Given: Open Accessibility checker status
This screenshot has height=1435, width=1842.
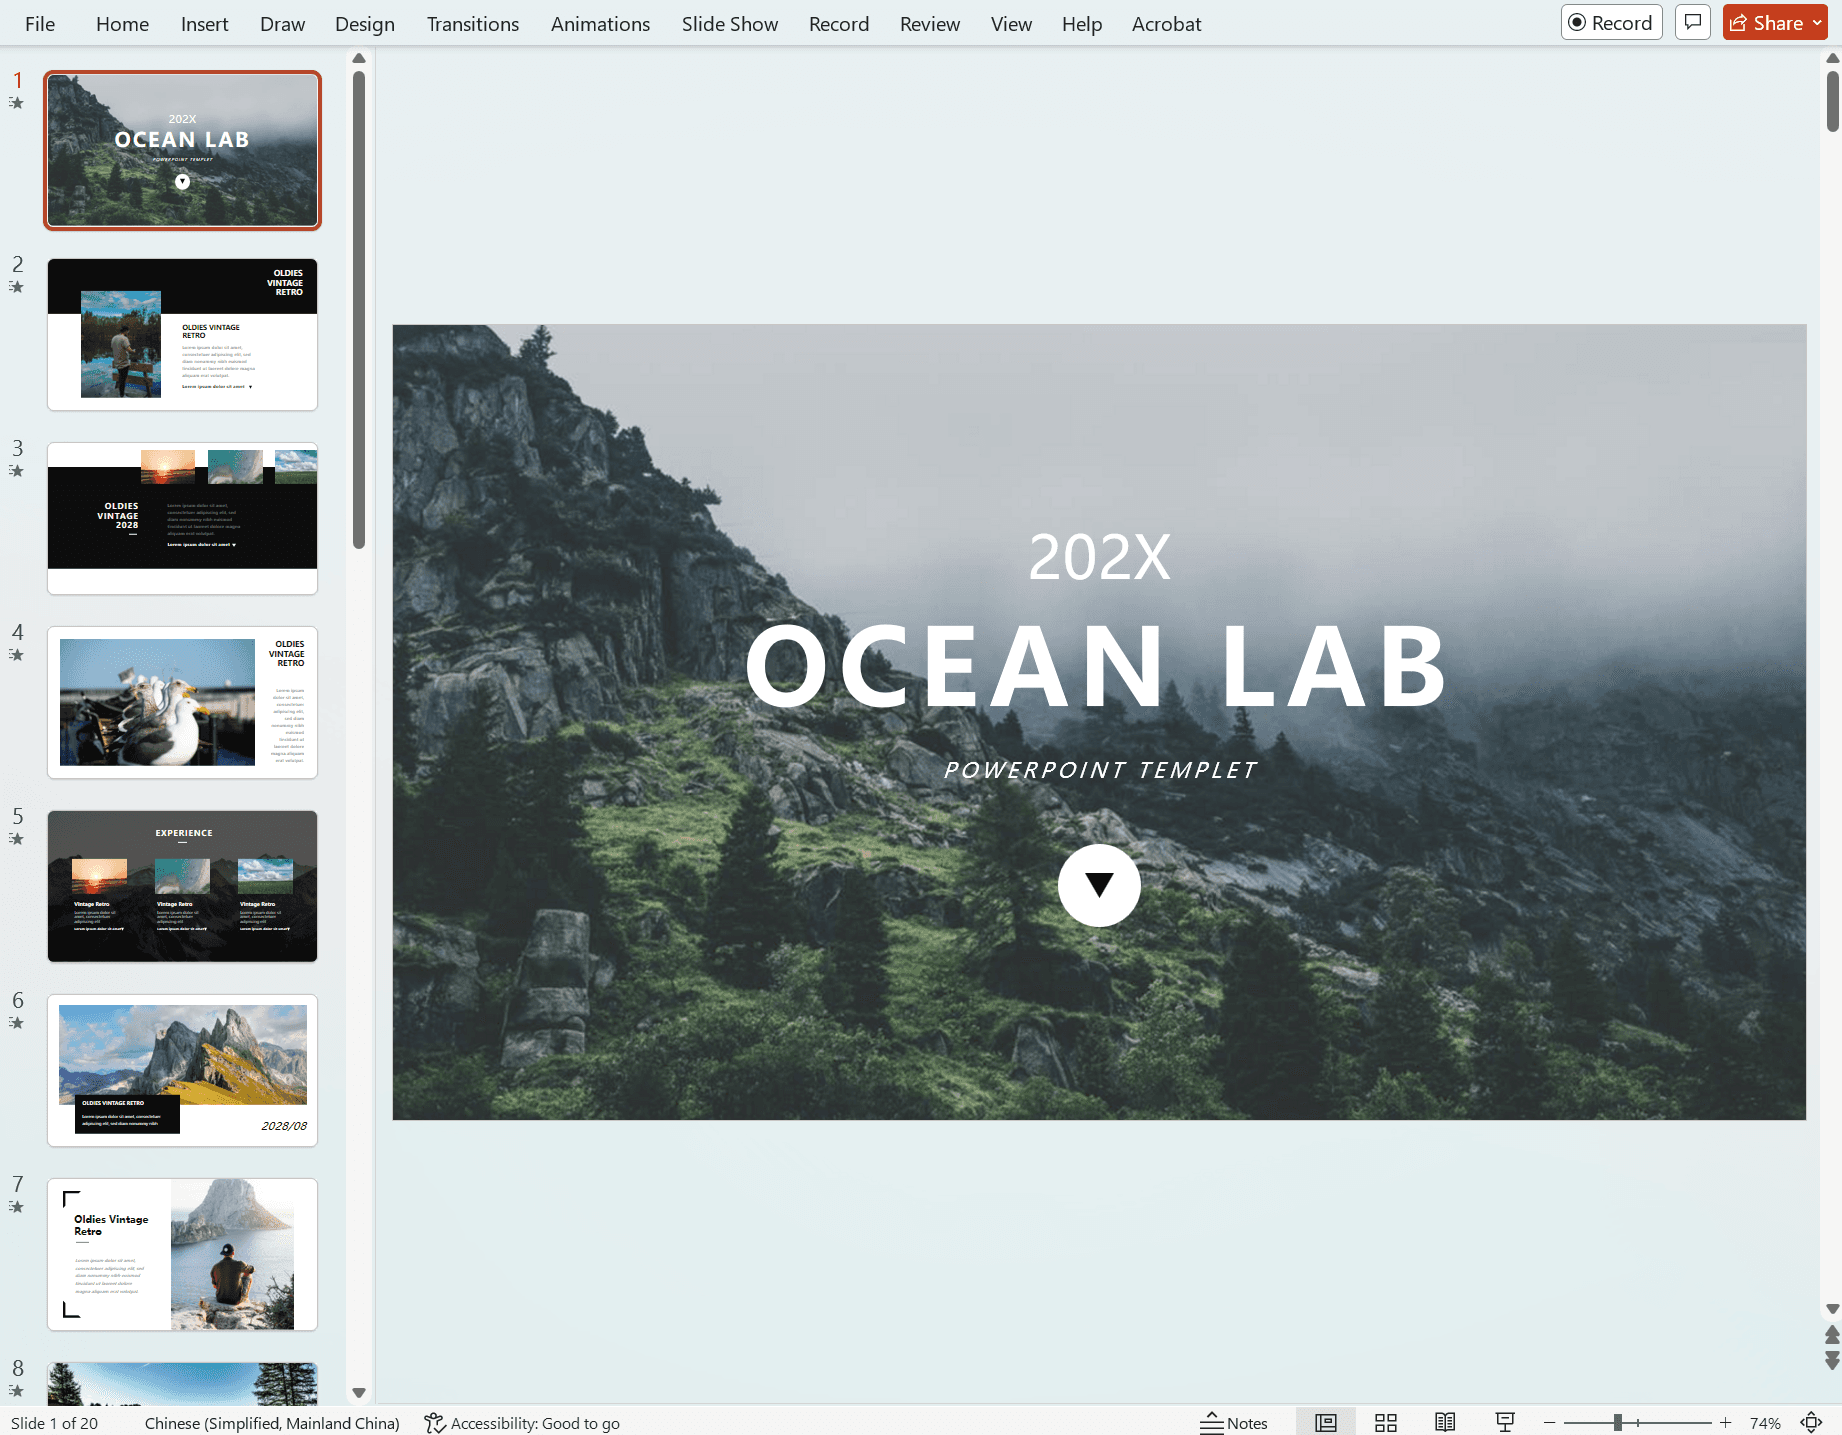Looking at the screenshot, I should [x=522, y=1423].
